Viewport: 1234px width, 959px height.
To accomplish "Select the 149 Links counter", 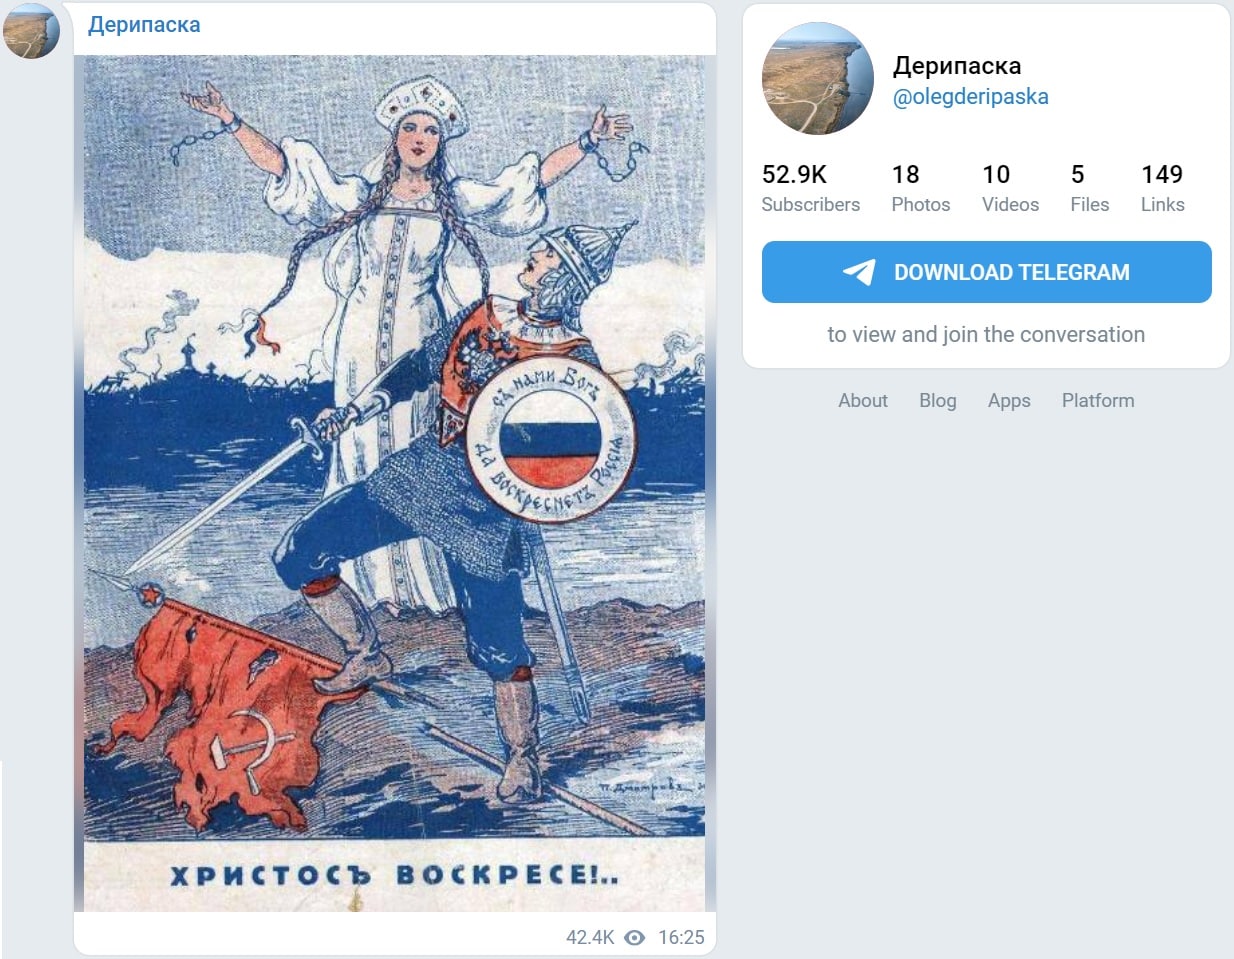I will pyautogui.click(x=1162, y=189).
